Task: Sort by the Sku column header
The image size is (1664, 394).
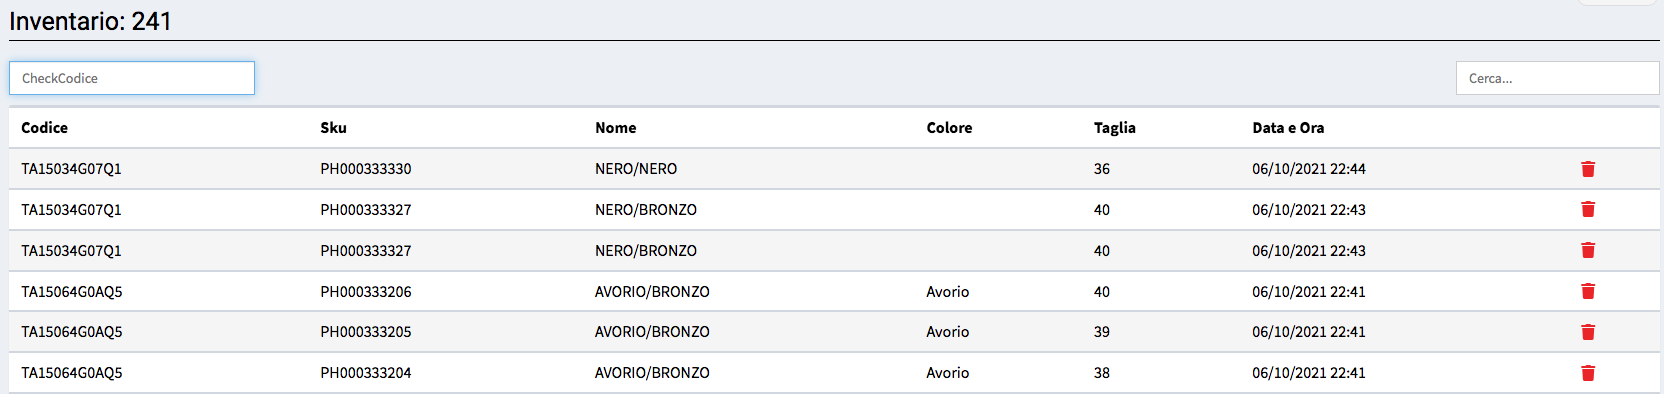Action: click(x=334, y=128)
